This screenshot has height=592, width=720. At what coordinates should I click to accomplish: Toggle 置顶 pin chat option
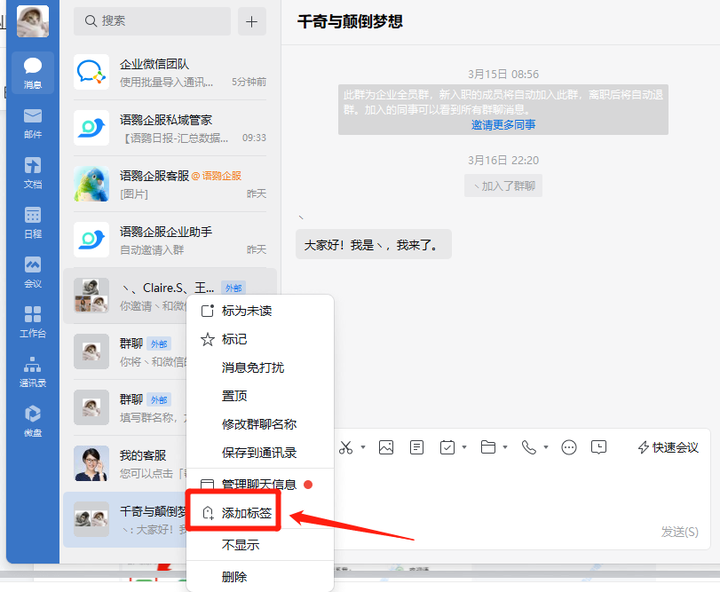234,396
